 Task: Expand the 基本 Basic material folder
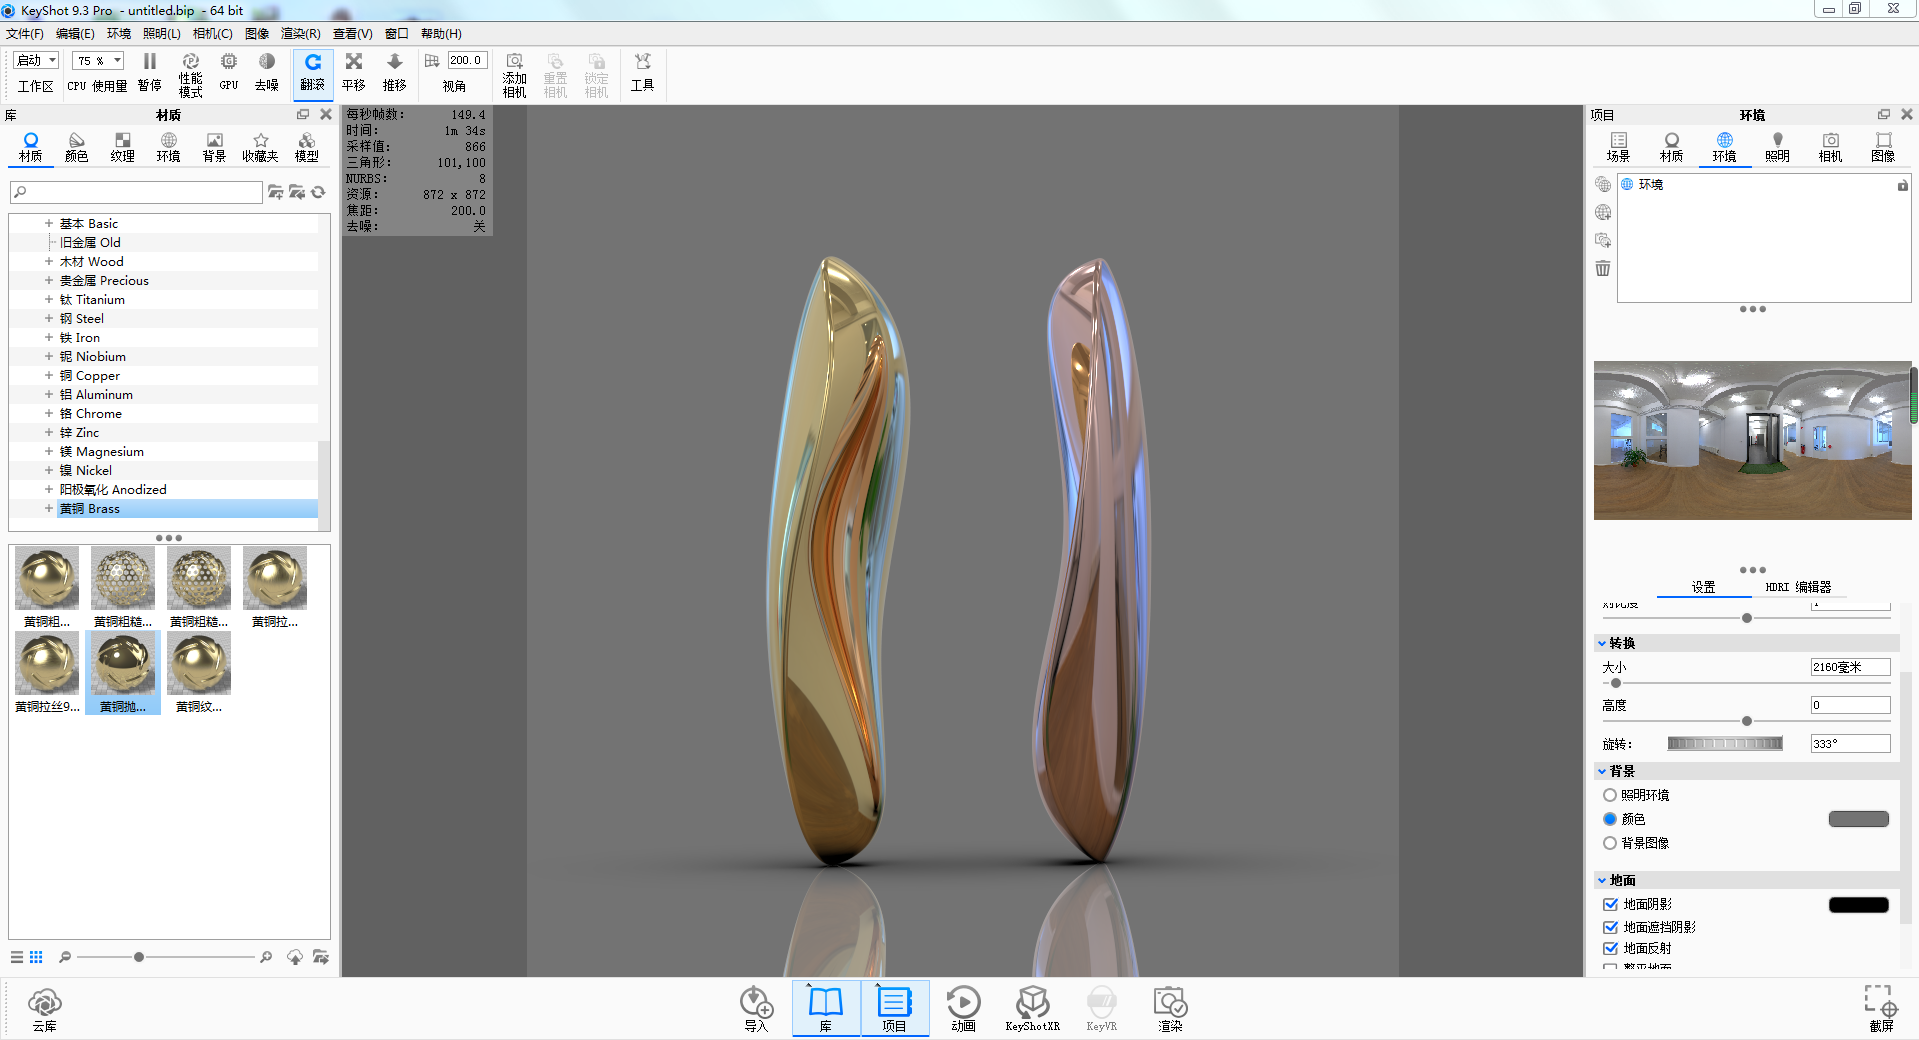pyautogui.click(x=48, y=224)
